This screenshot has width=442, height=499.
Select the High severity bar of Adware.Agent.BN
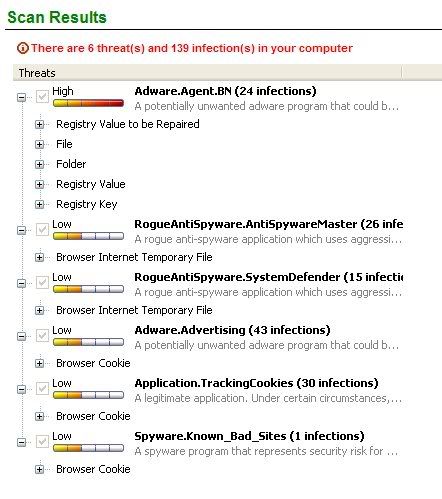88,103
